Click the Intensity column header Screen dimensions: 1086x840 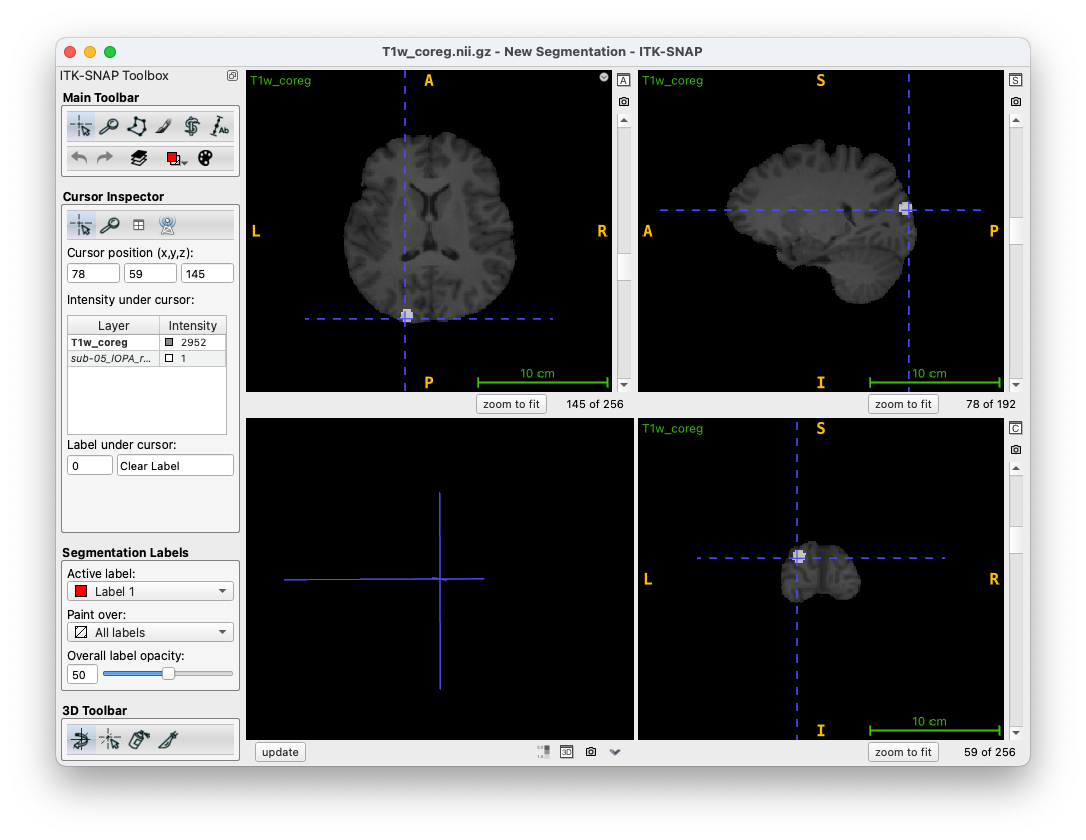pyautogui.click(x=193, y=325)
